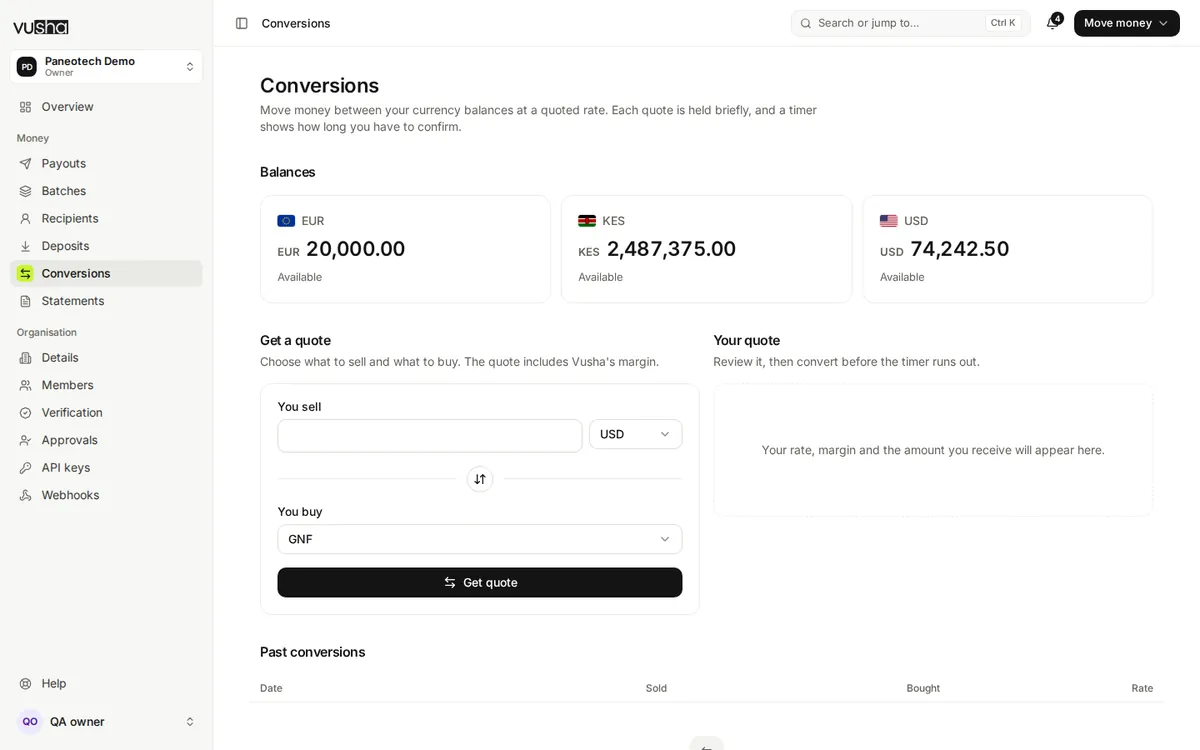Expand the Move money dropdown
Screen dimensions: 1200x750
(x=1127, y=23)
